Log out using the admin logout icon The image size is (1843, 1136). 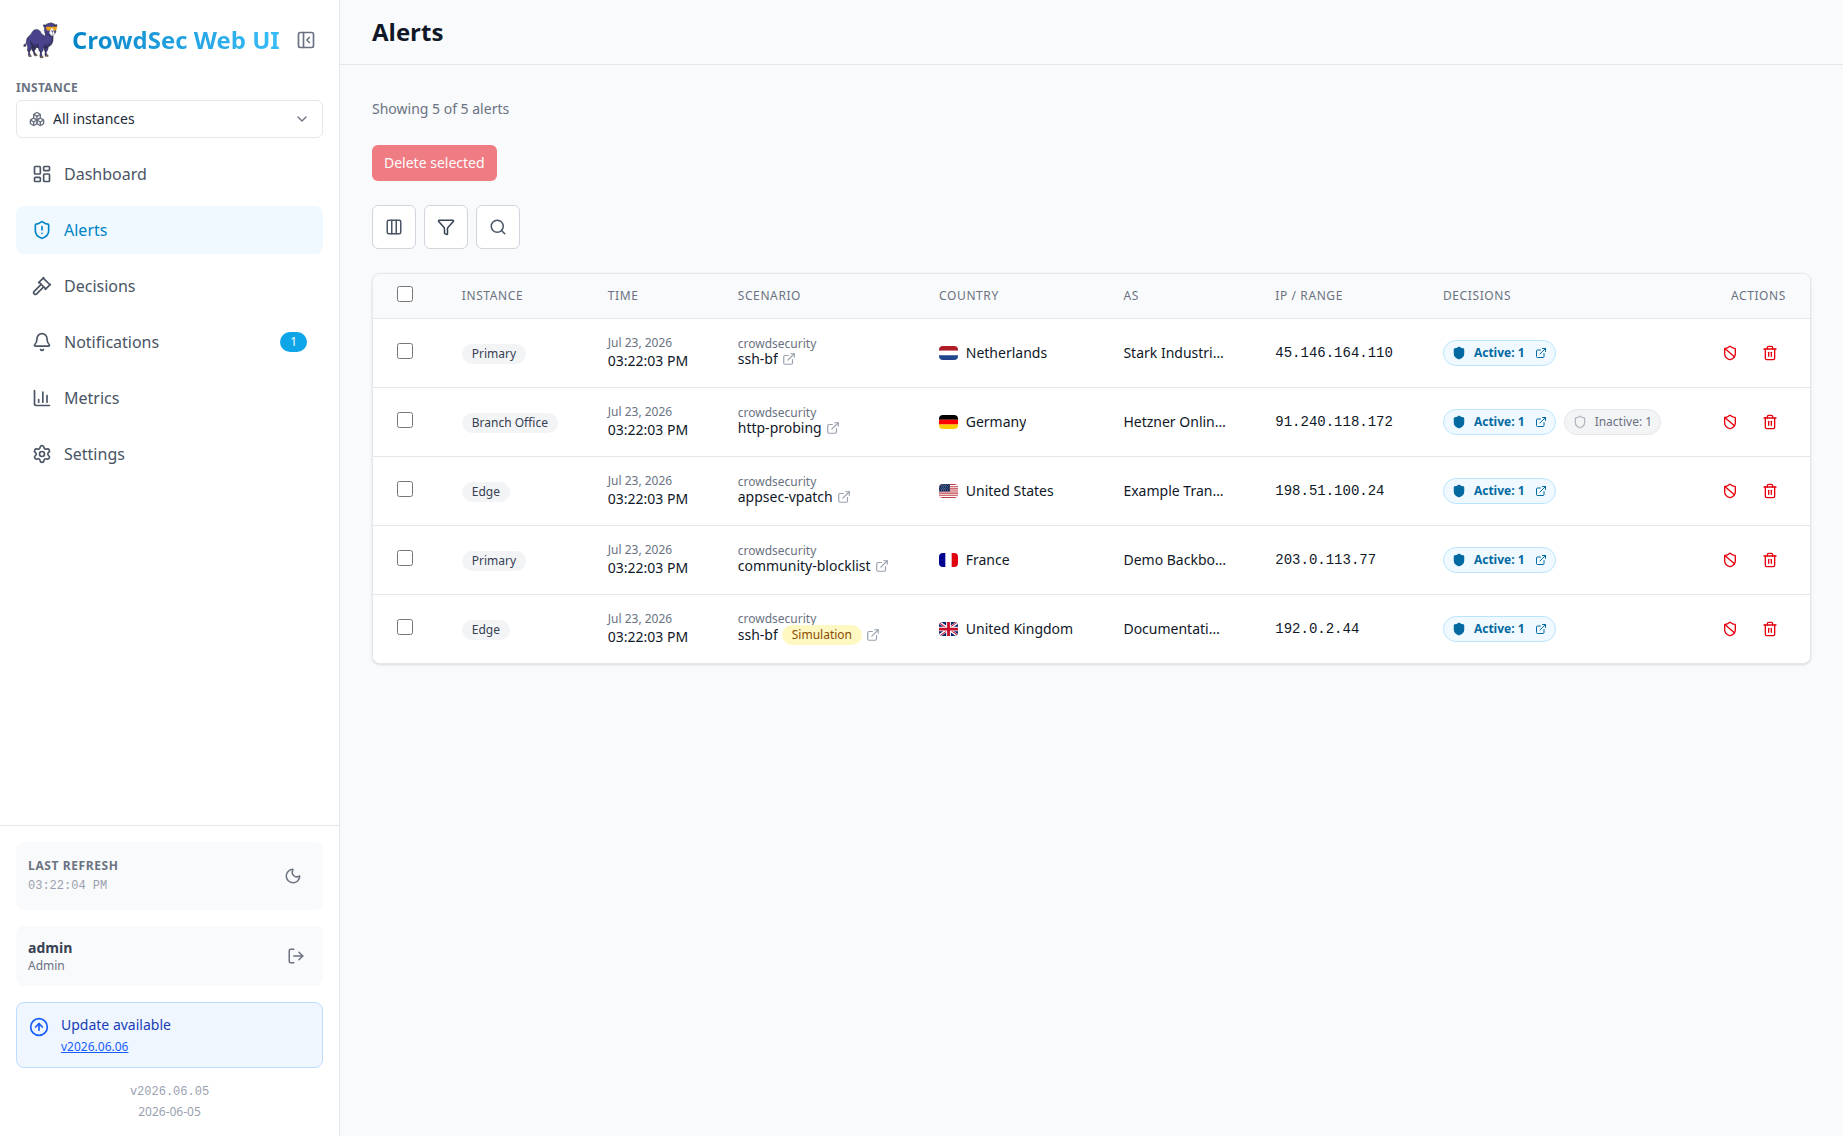(295, 956)
